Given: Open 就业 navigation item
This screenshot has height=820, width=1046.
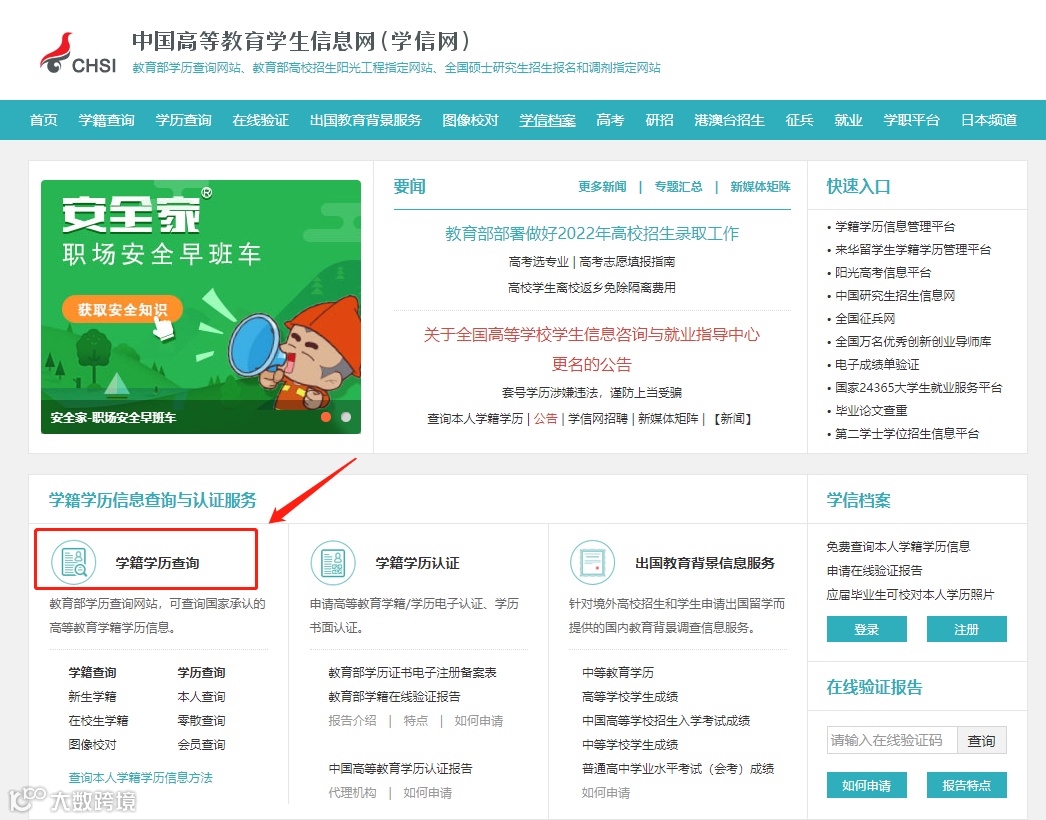Looking at the screenshot, I should click(x=849, y=120).
